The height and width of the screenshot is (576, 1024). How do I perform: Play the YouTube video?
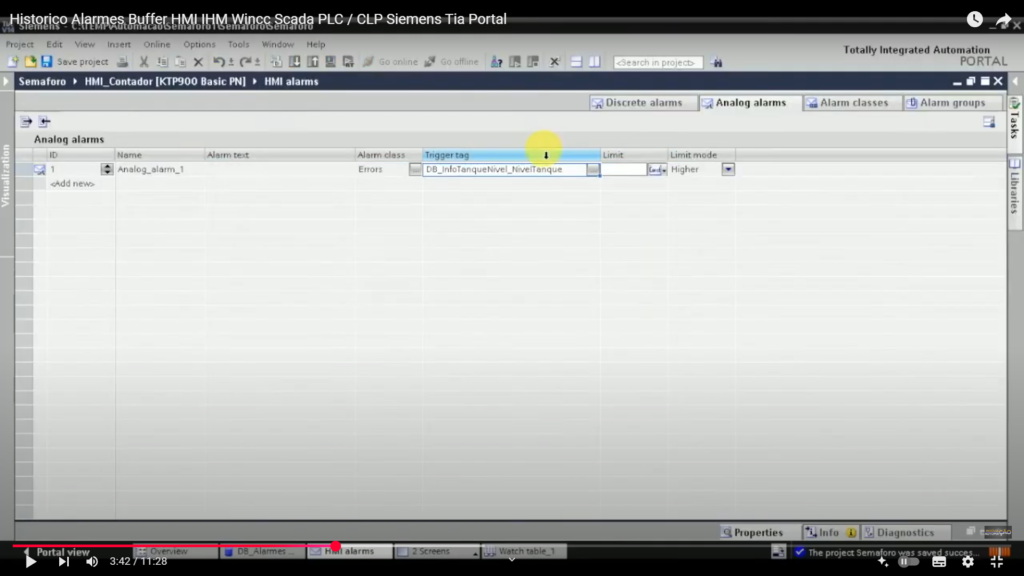[30, 561]
